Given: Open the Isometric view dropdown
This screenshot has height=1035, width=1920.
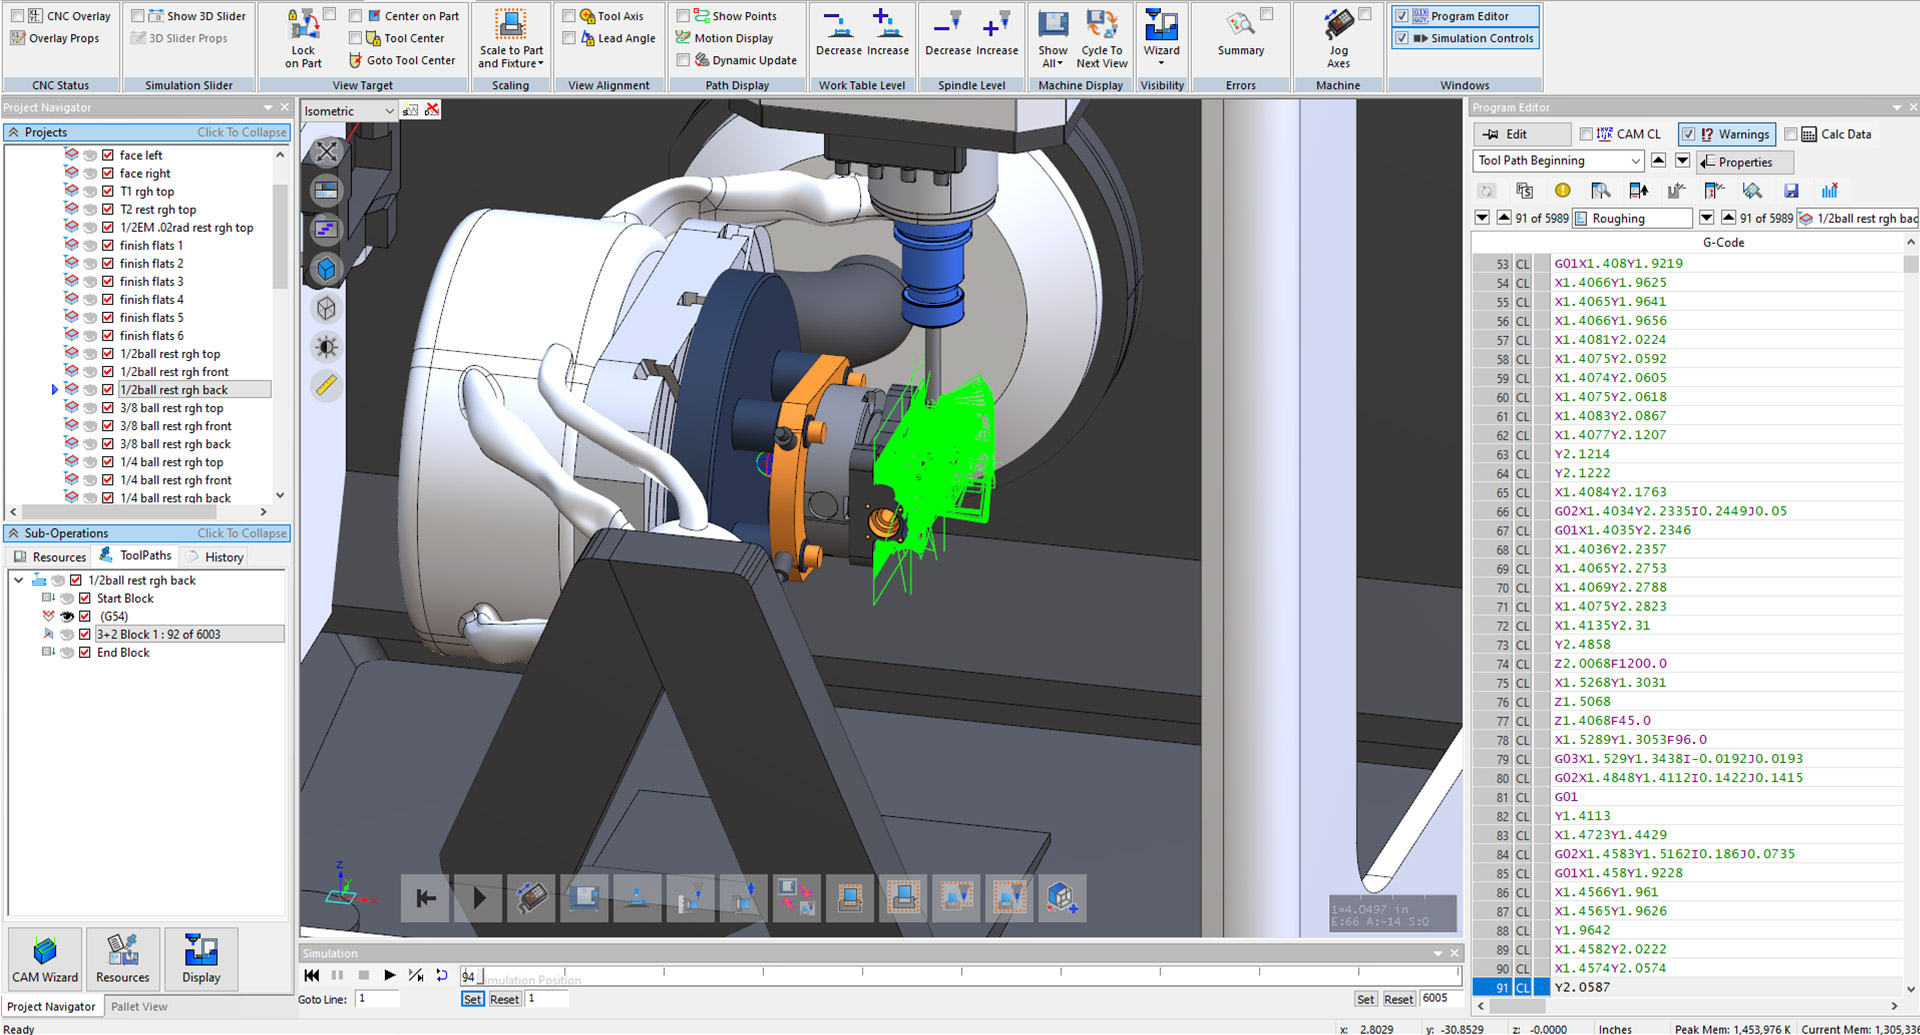Looking at the screenshot, I should click(x=389, y=111).
